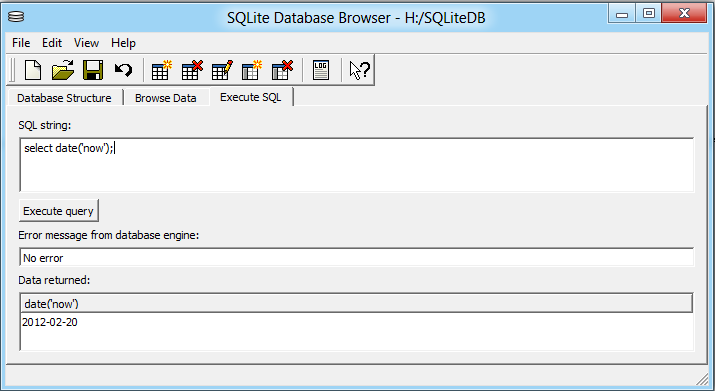This screenshot has width=715, height=391.
Task: Select the Execute SQL tab
Action: click(x=251, y=97)
